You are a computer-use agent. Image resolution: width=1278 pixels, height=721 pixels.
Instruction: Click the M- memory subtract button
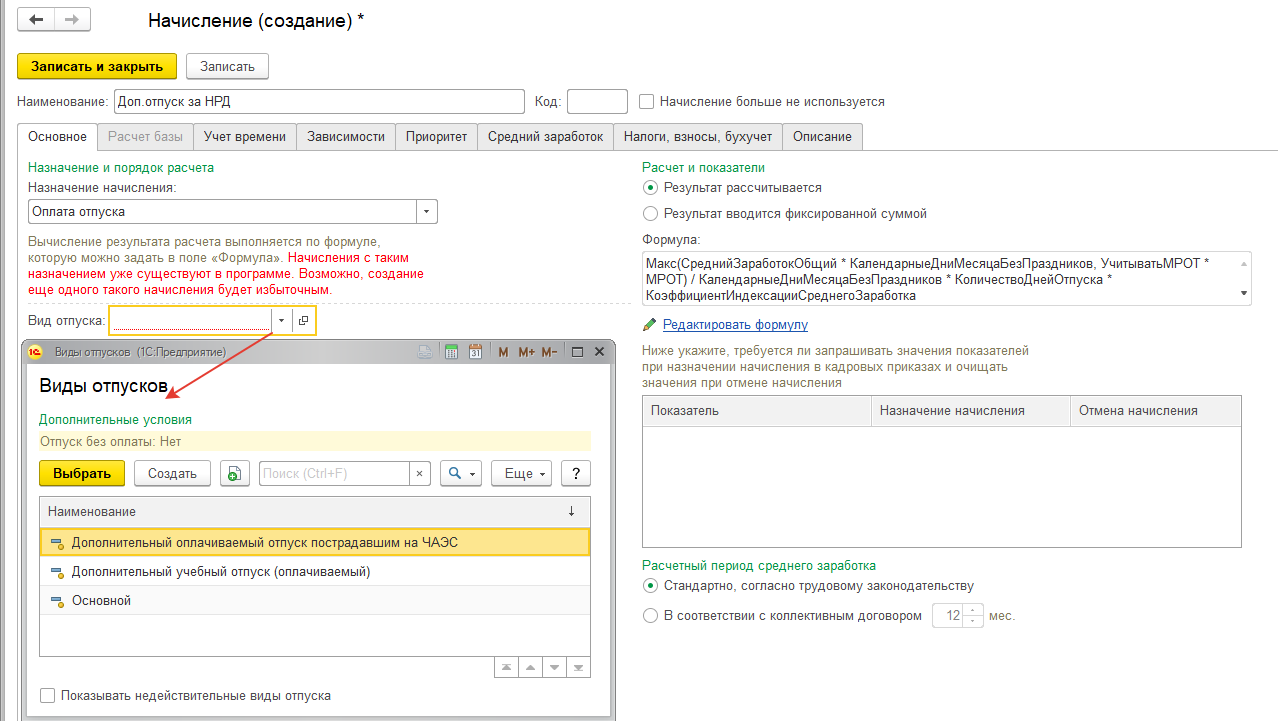click(x=549, y=352)
